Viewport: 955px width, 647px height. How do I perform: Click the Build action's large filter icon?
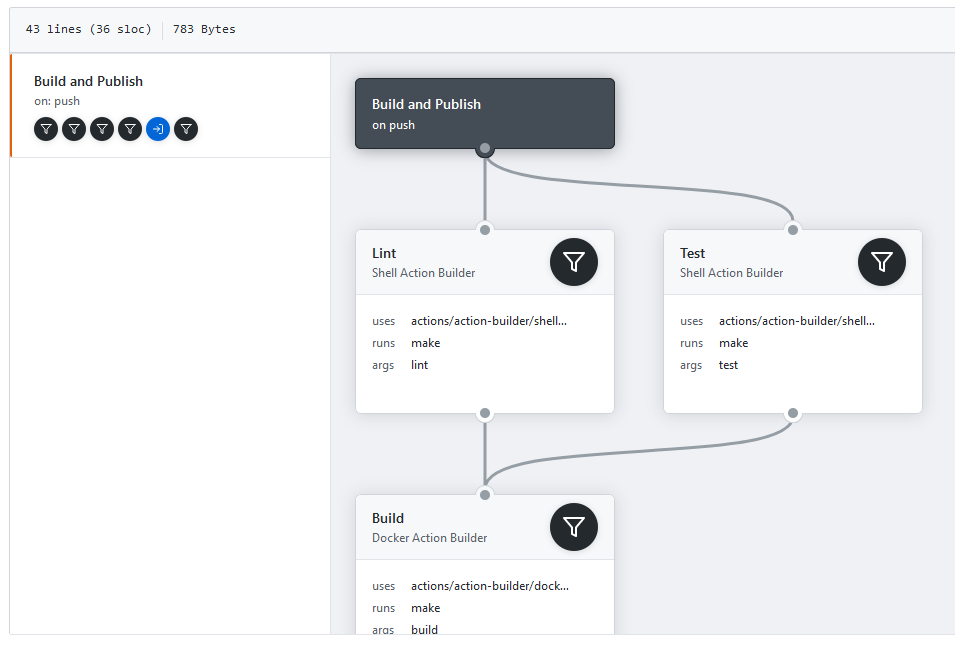(x=574, y=527)
